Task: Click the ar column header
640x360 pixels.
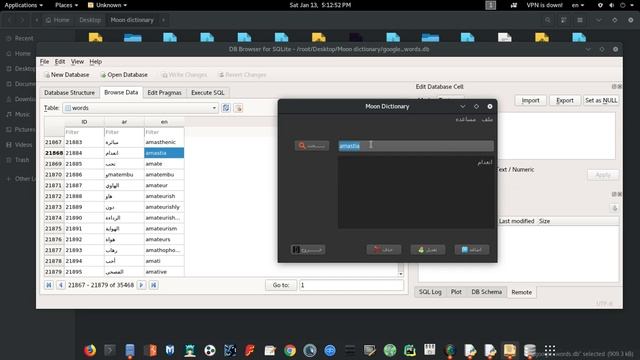Action: [124, 122]
